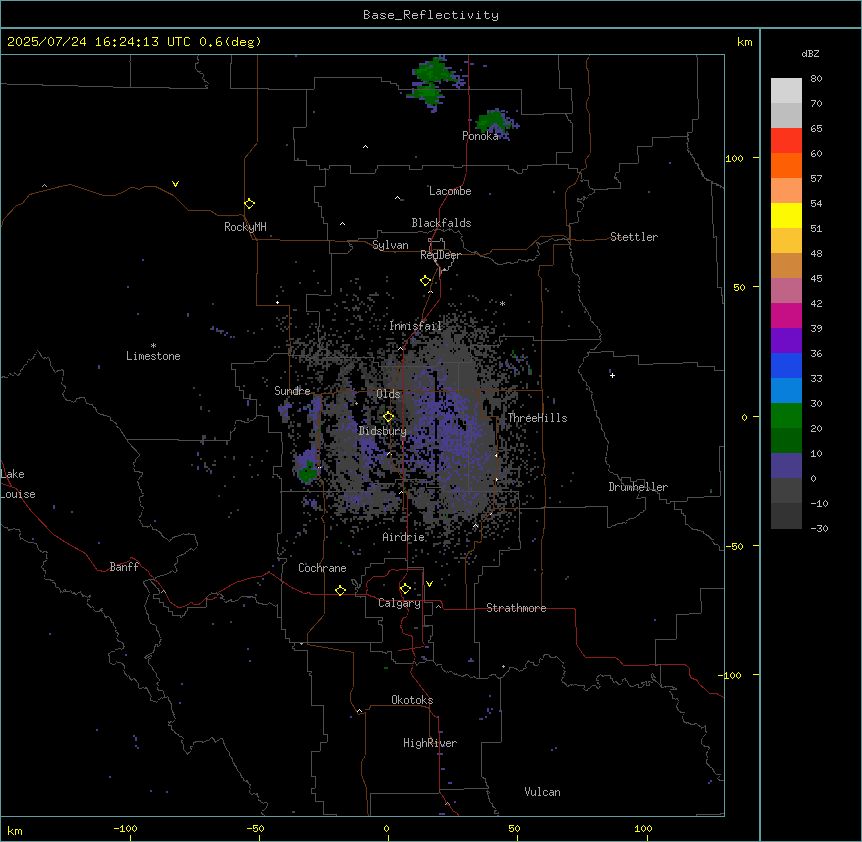
Task: Click yellow diamond marker south of RedDeer
Action: [425, 281]
